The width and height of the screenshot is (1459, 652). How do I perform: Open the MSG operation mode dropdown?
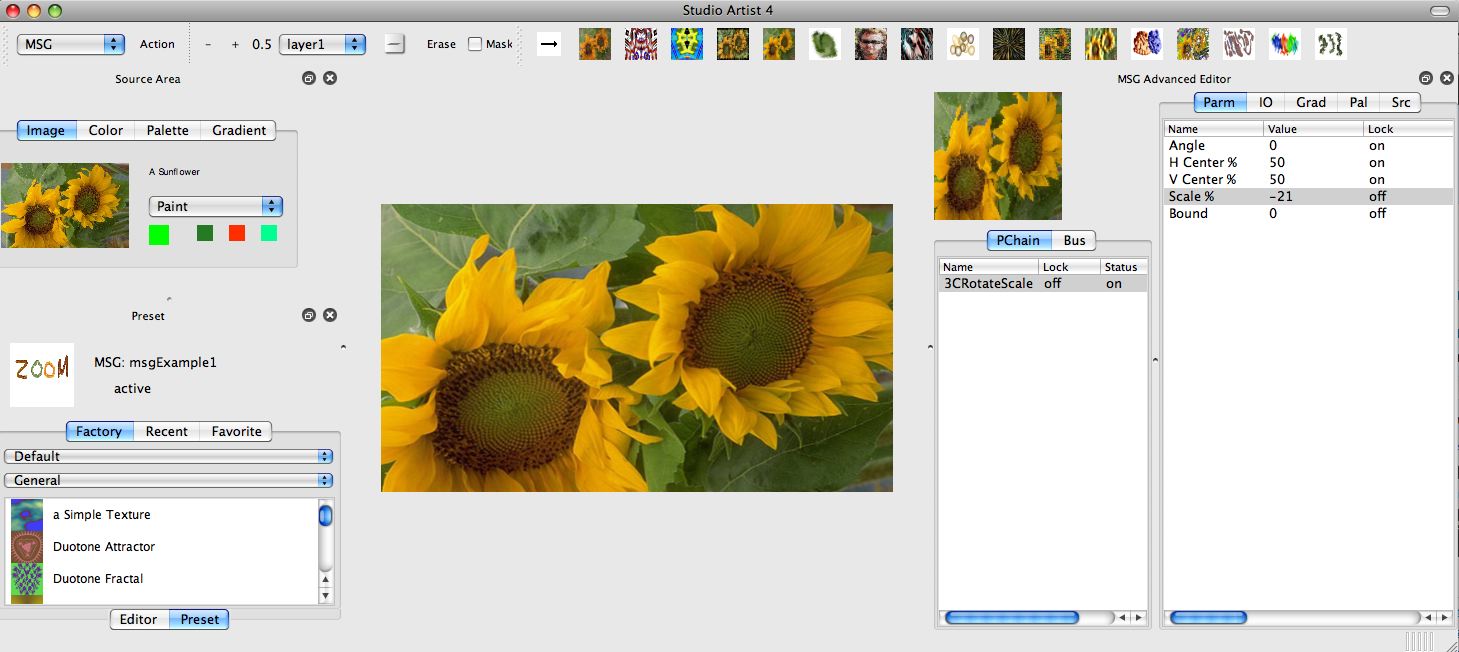pos(70,44)
